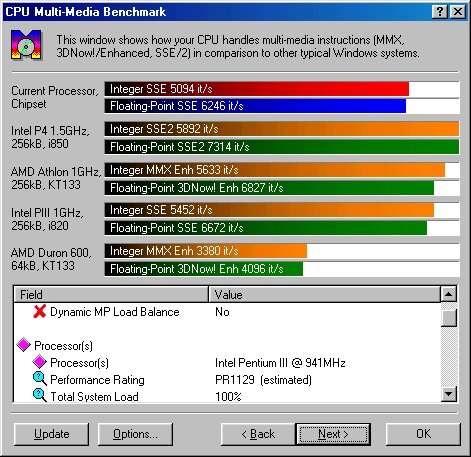Click the Floating-Point SSE2 7314 it/s bar
The height and width of the screenshot is (457, 471).
[282, 147]
